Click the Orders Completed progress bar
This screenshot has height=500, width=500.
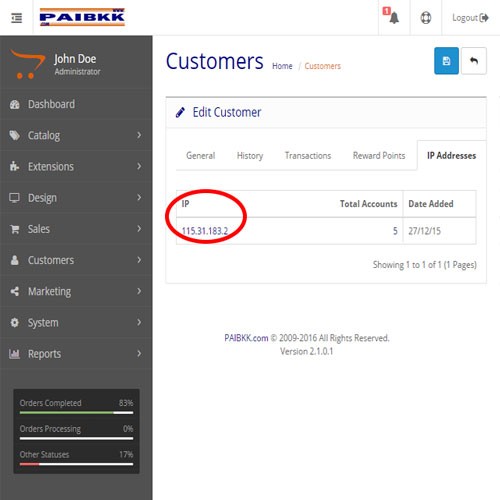[x=76, y=413]
